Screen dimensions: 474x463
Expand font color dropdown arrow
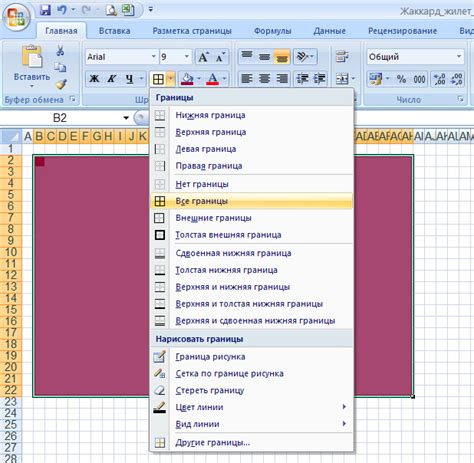click(x=224, y=79)
